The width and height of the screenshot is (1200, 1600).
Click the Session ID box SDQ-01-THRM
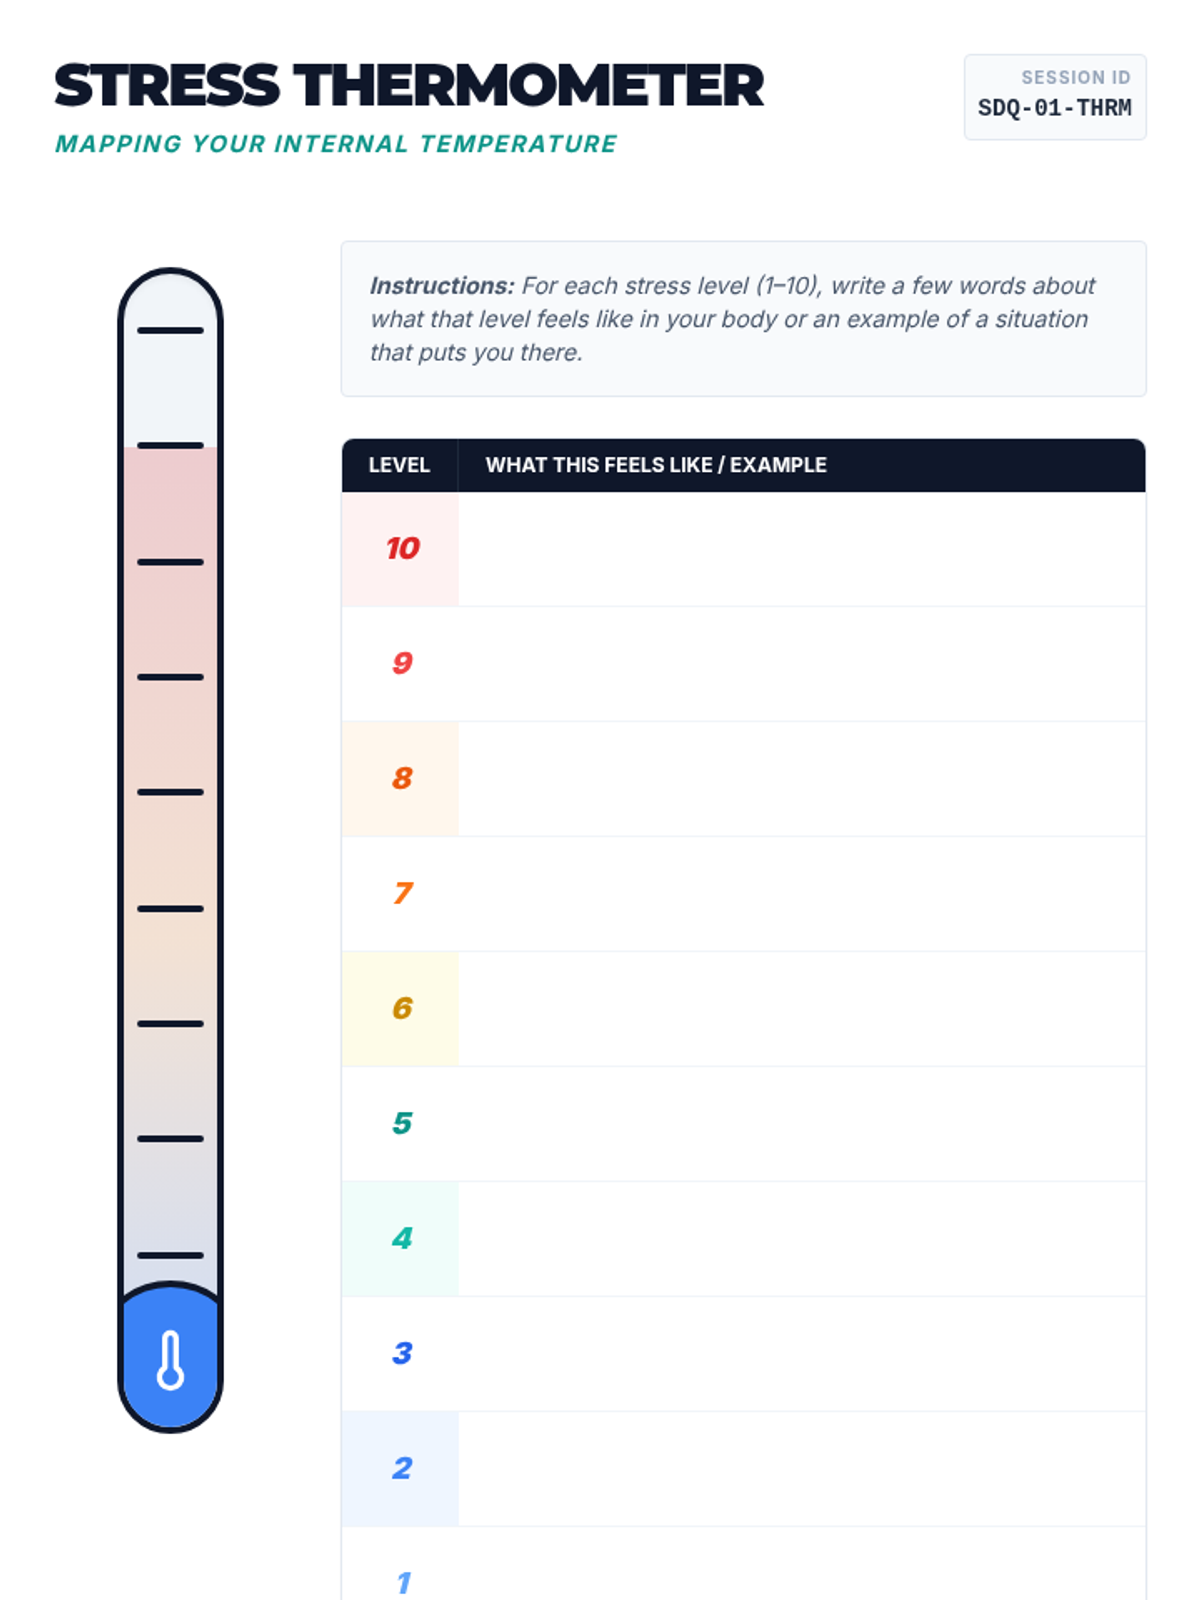(1054, 97)
